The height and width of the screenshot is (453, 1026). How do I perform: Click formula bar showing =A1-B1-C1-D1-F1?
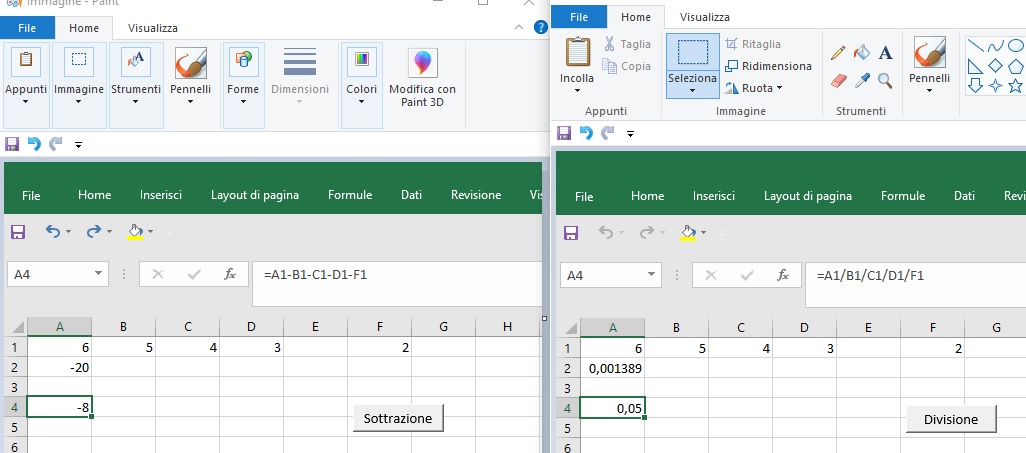[397, 283]
